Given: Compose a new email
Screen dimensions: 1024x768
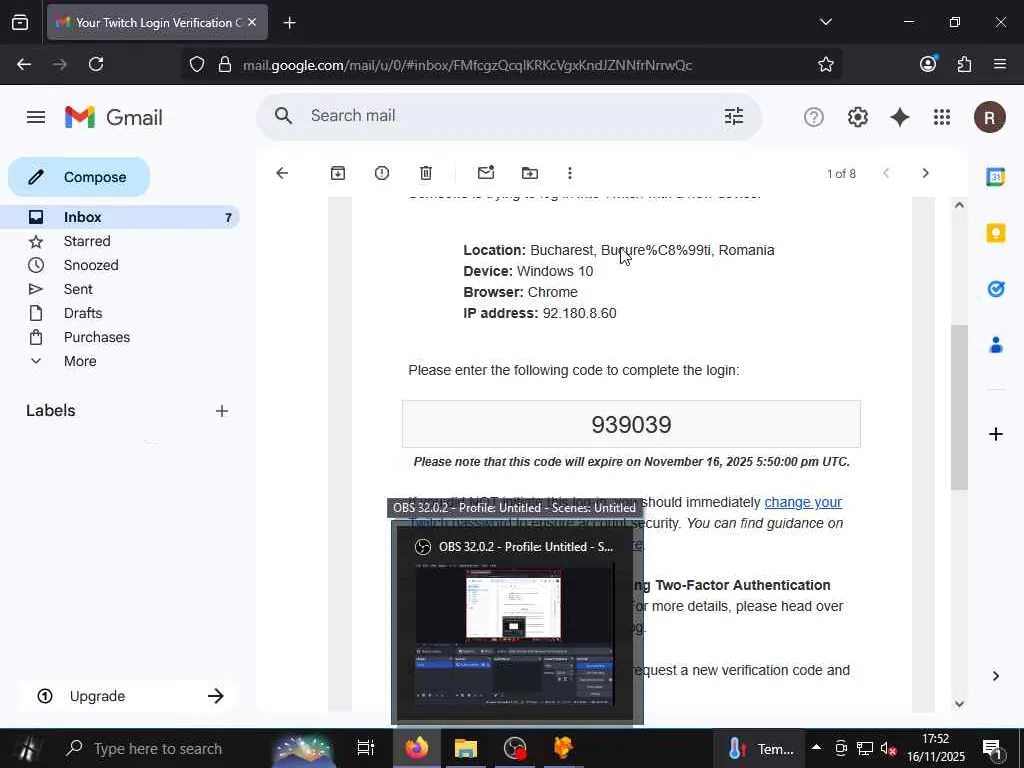Looking at the screenshot, I should (79, 177).
